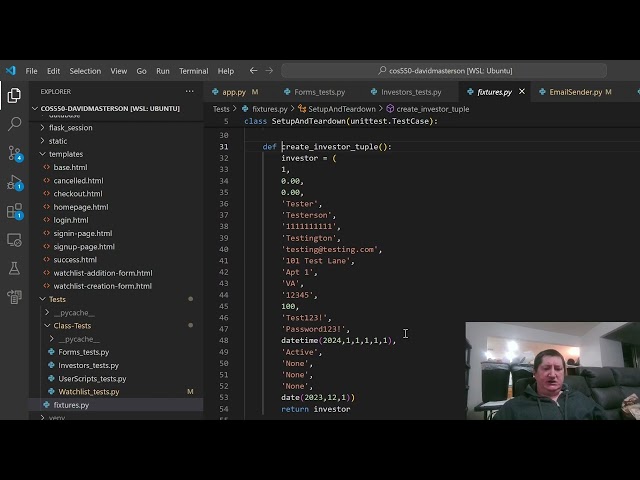Open the Edit menu
Image resolution: width=640 pixels, height=480 pixels.
[53, 71]
